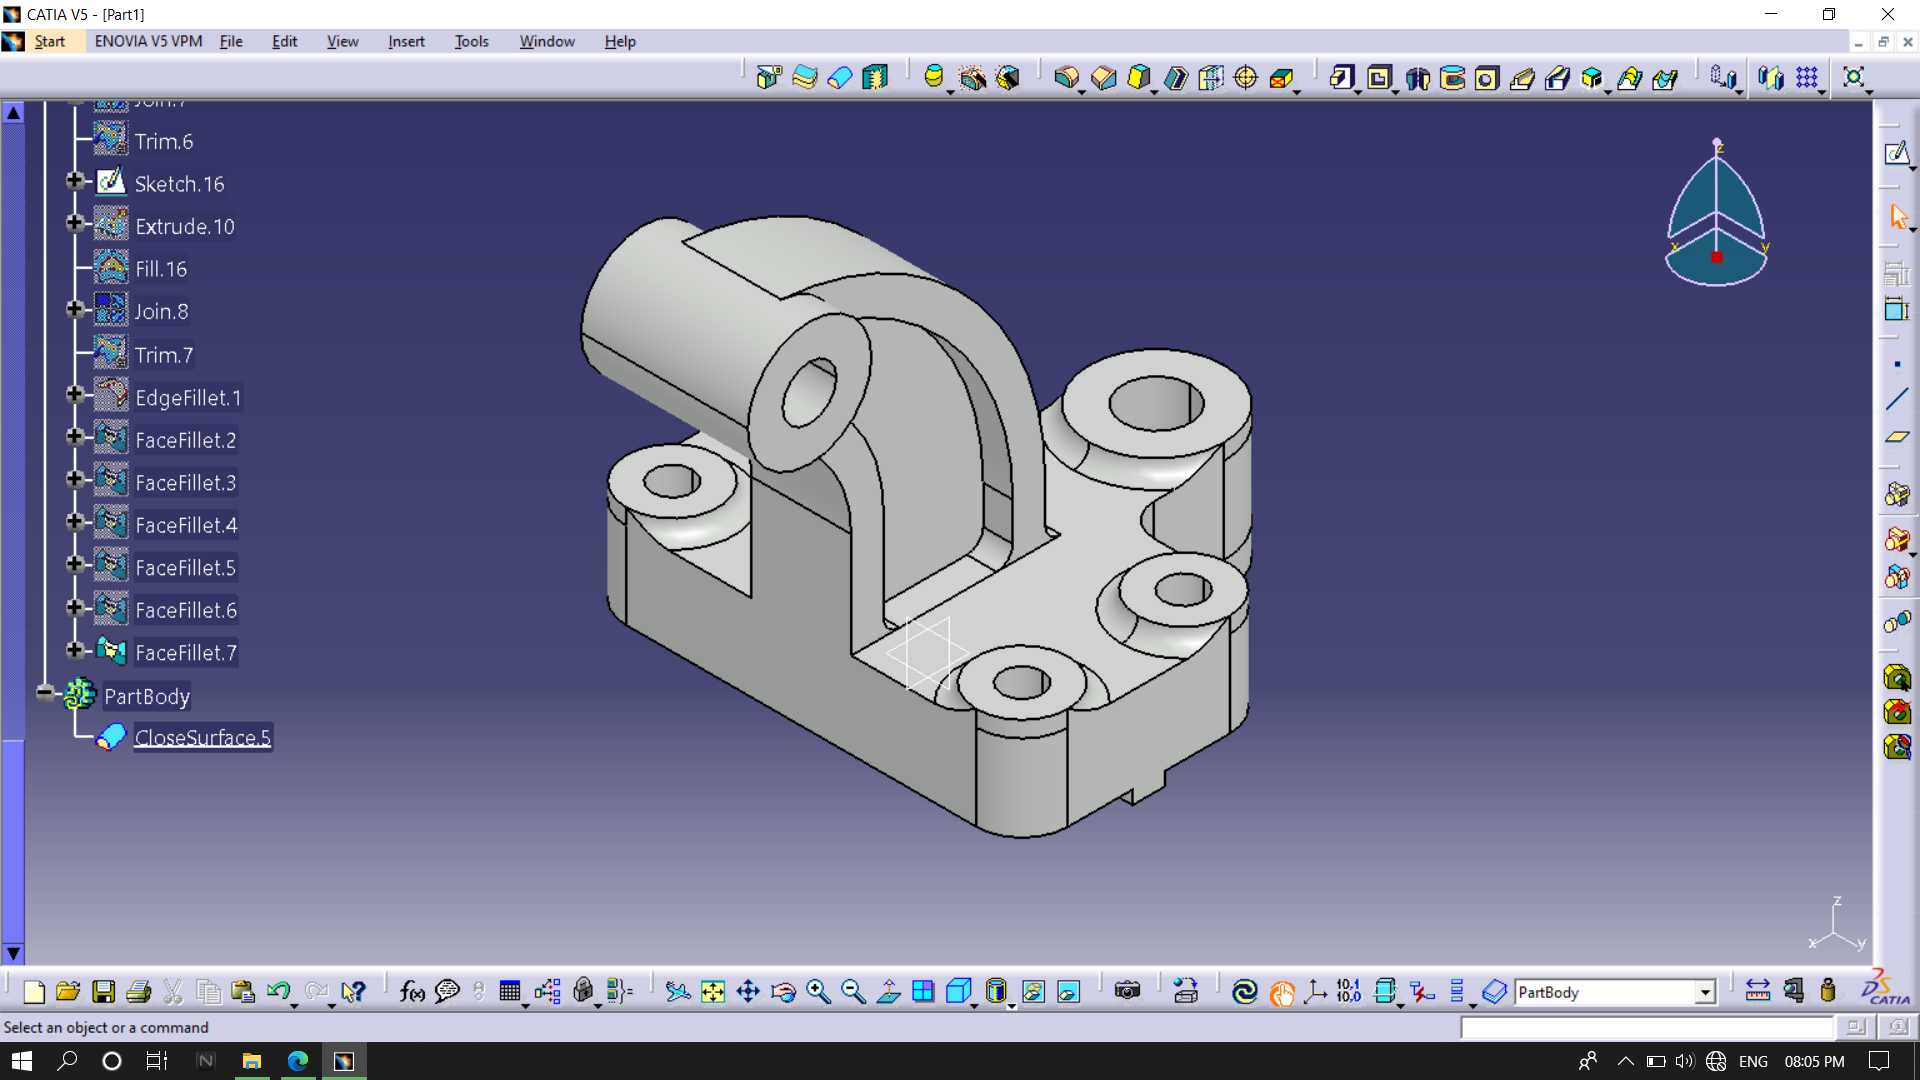Open the Insert menu

pyautogui.click(x=406, y=41)
